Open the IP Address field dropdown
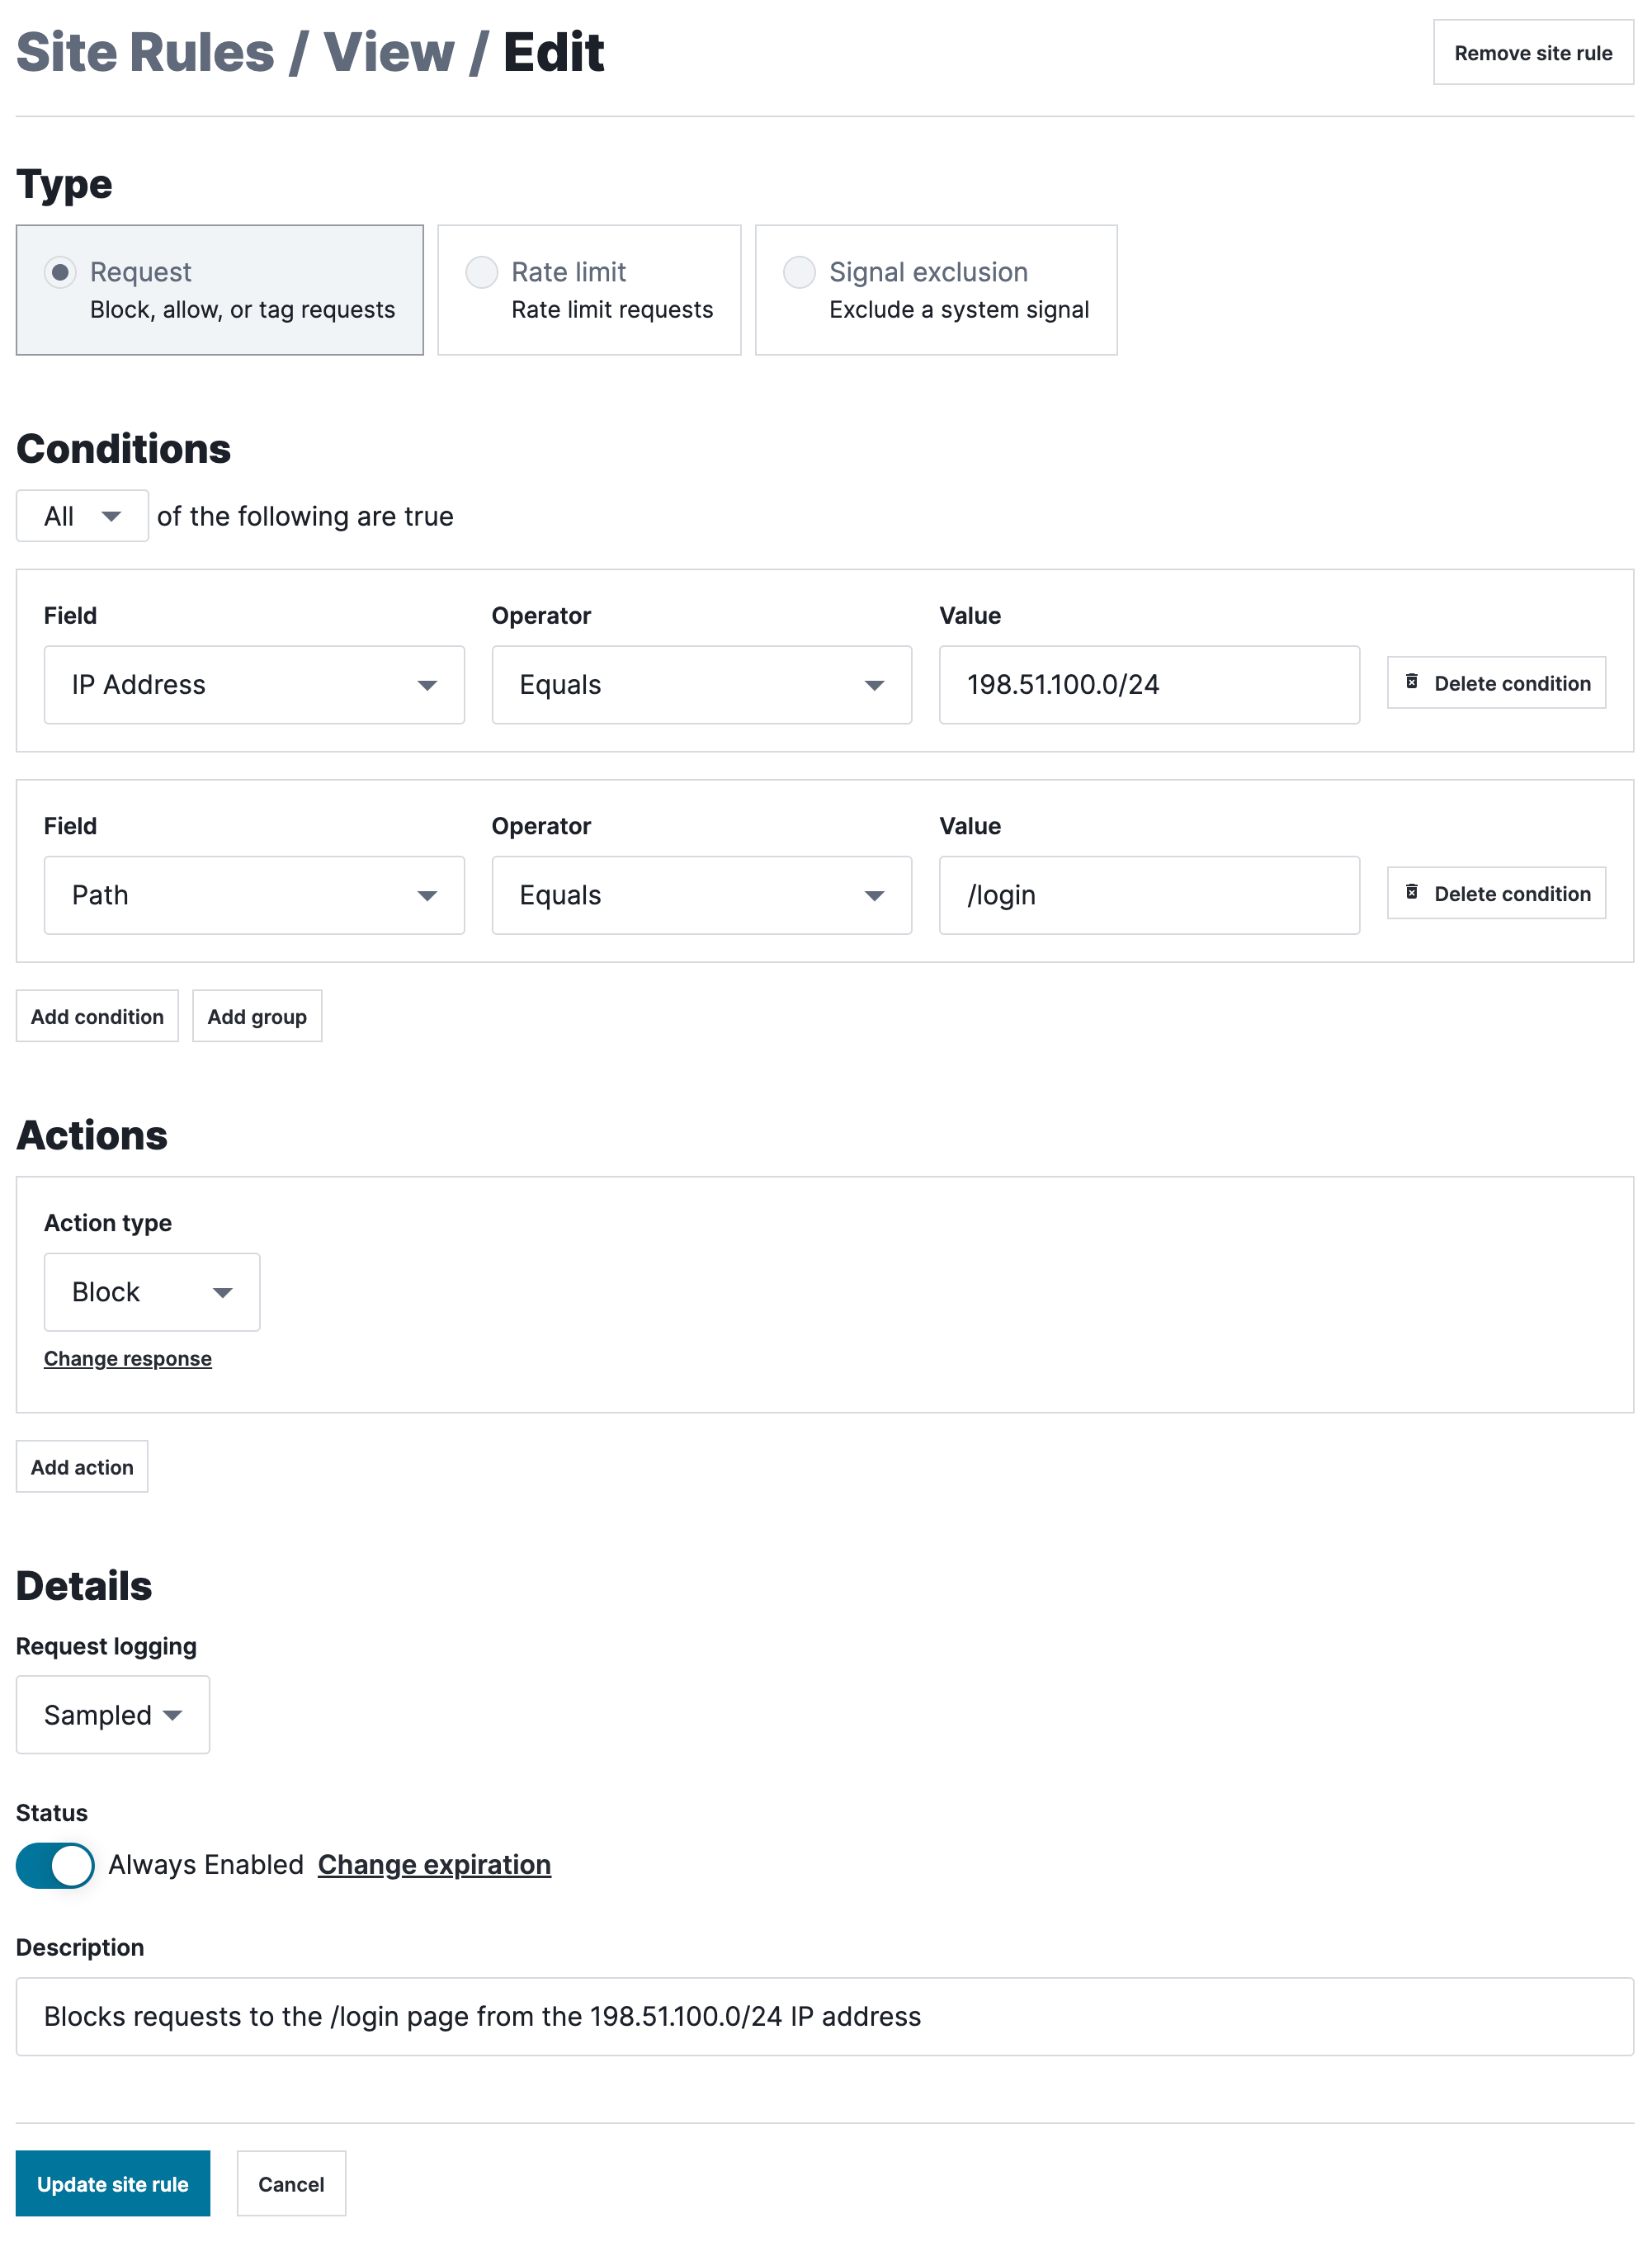 click(x=253, y=684)
